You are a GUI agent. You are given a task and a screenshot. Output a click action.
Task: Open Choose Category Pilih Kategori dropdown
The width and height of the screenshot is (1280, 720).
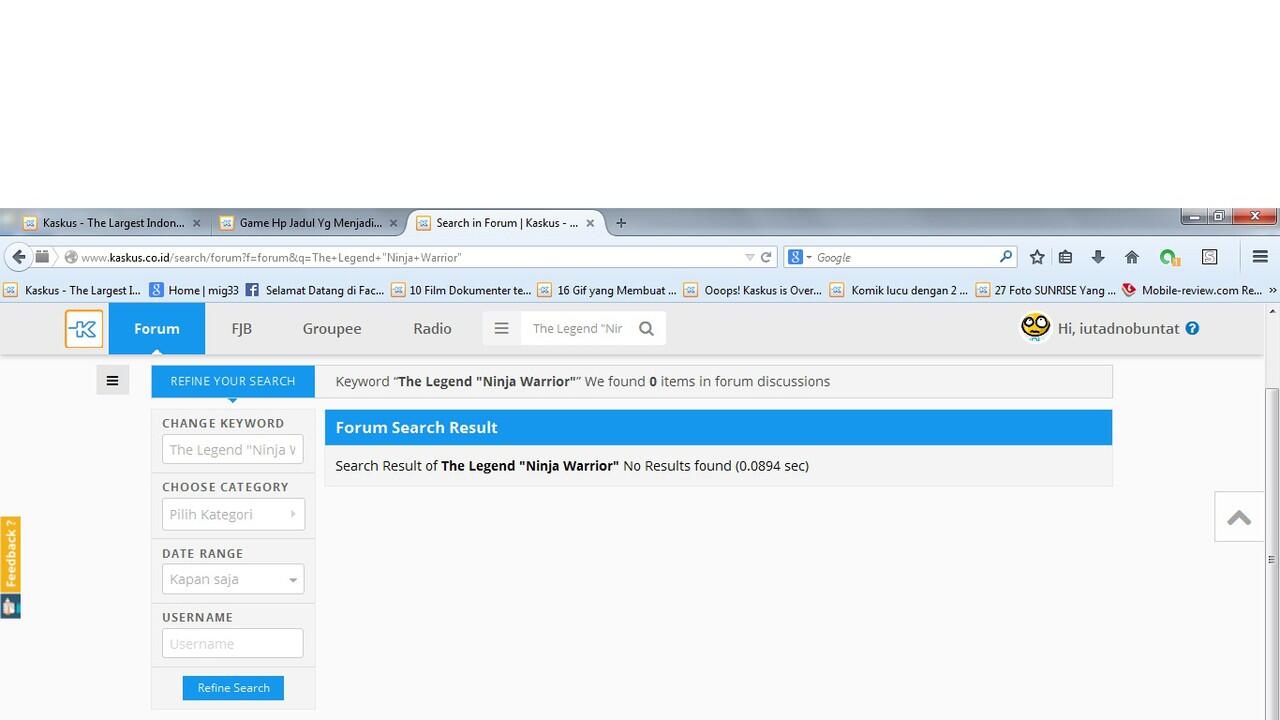coord(233,514)
